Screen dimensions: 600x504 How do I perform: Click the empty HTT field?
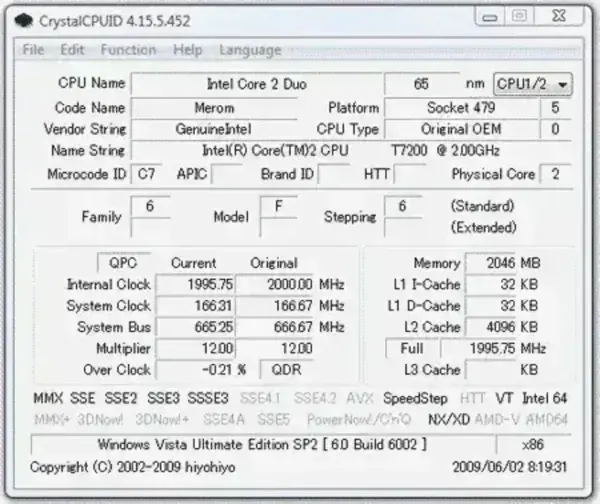[x=409, y=175]
